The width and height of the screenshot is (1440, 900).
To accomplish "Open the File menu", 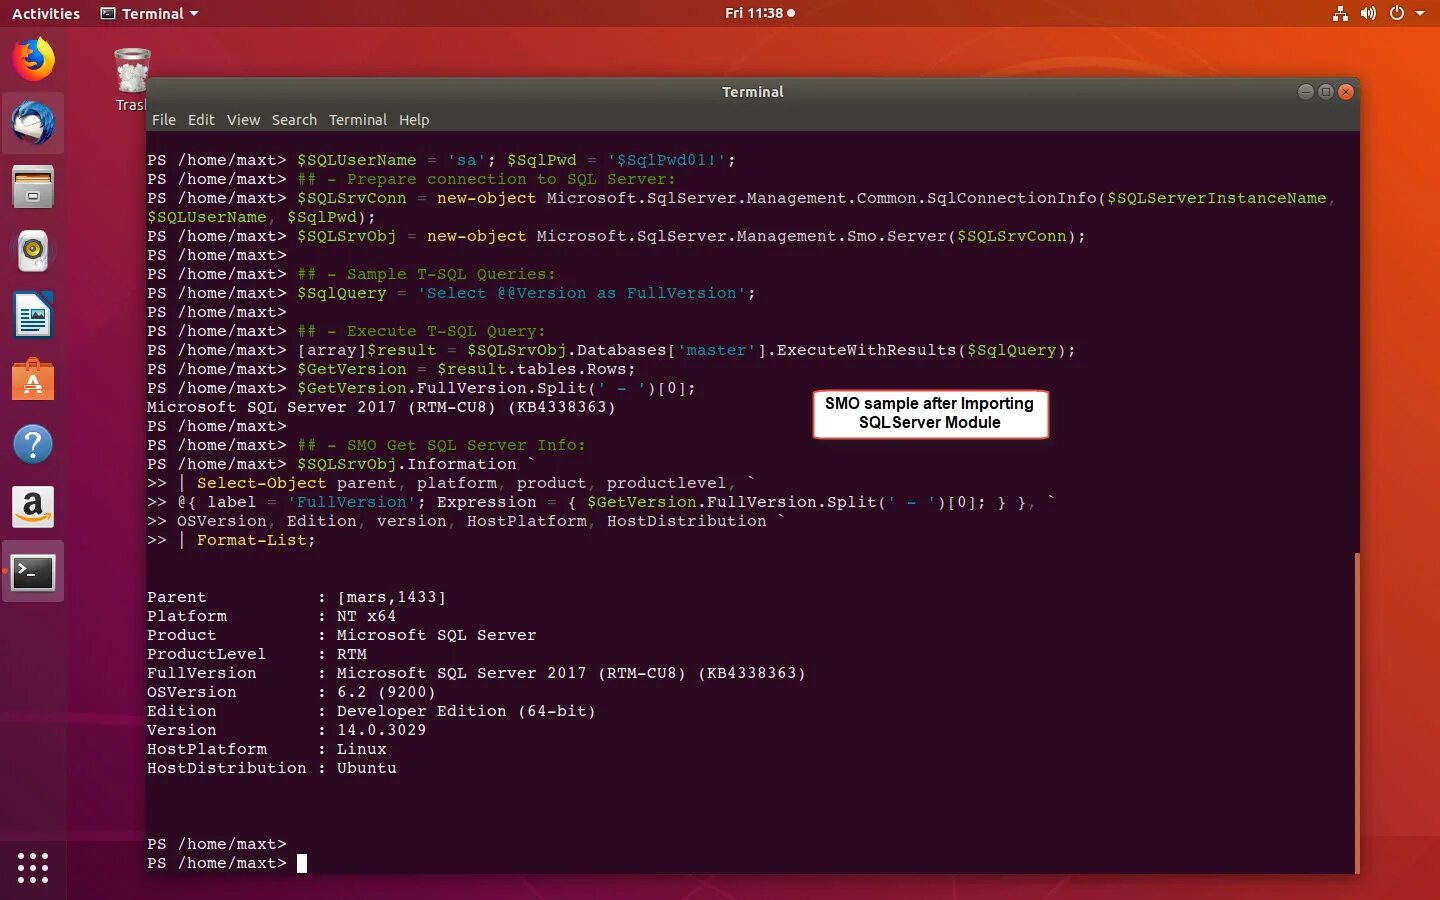I will tap(164, 120).
